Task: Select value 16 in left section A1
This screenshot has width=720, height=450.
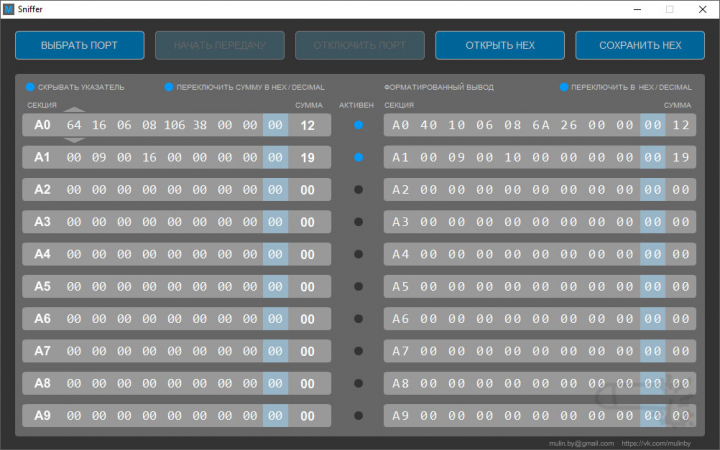Action: (149, 158)
